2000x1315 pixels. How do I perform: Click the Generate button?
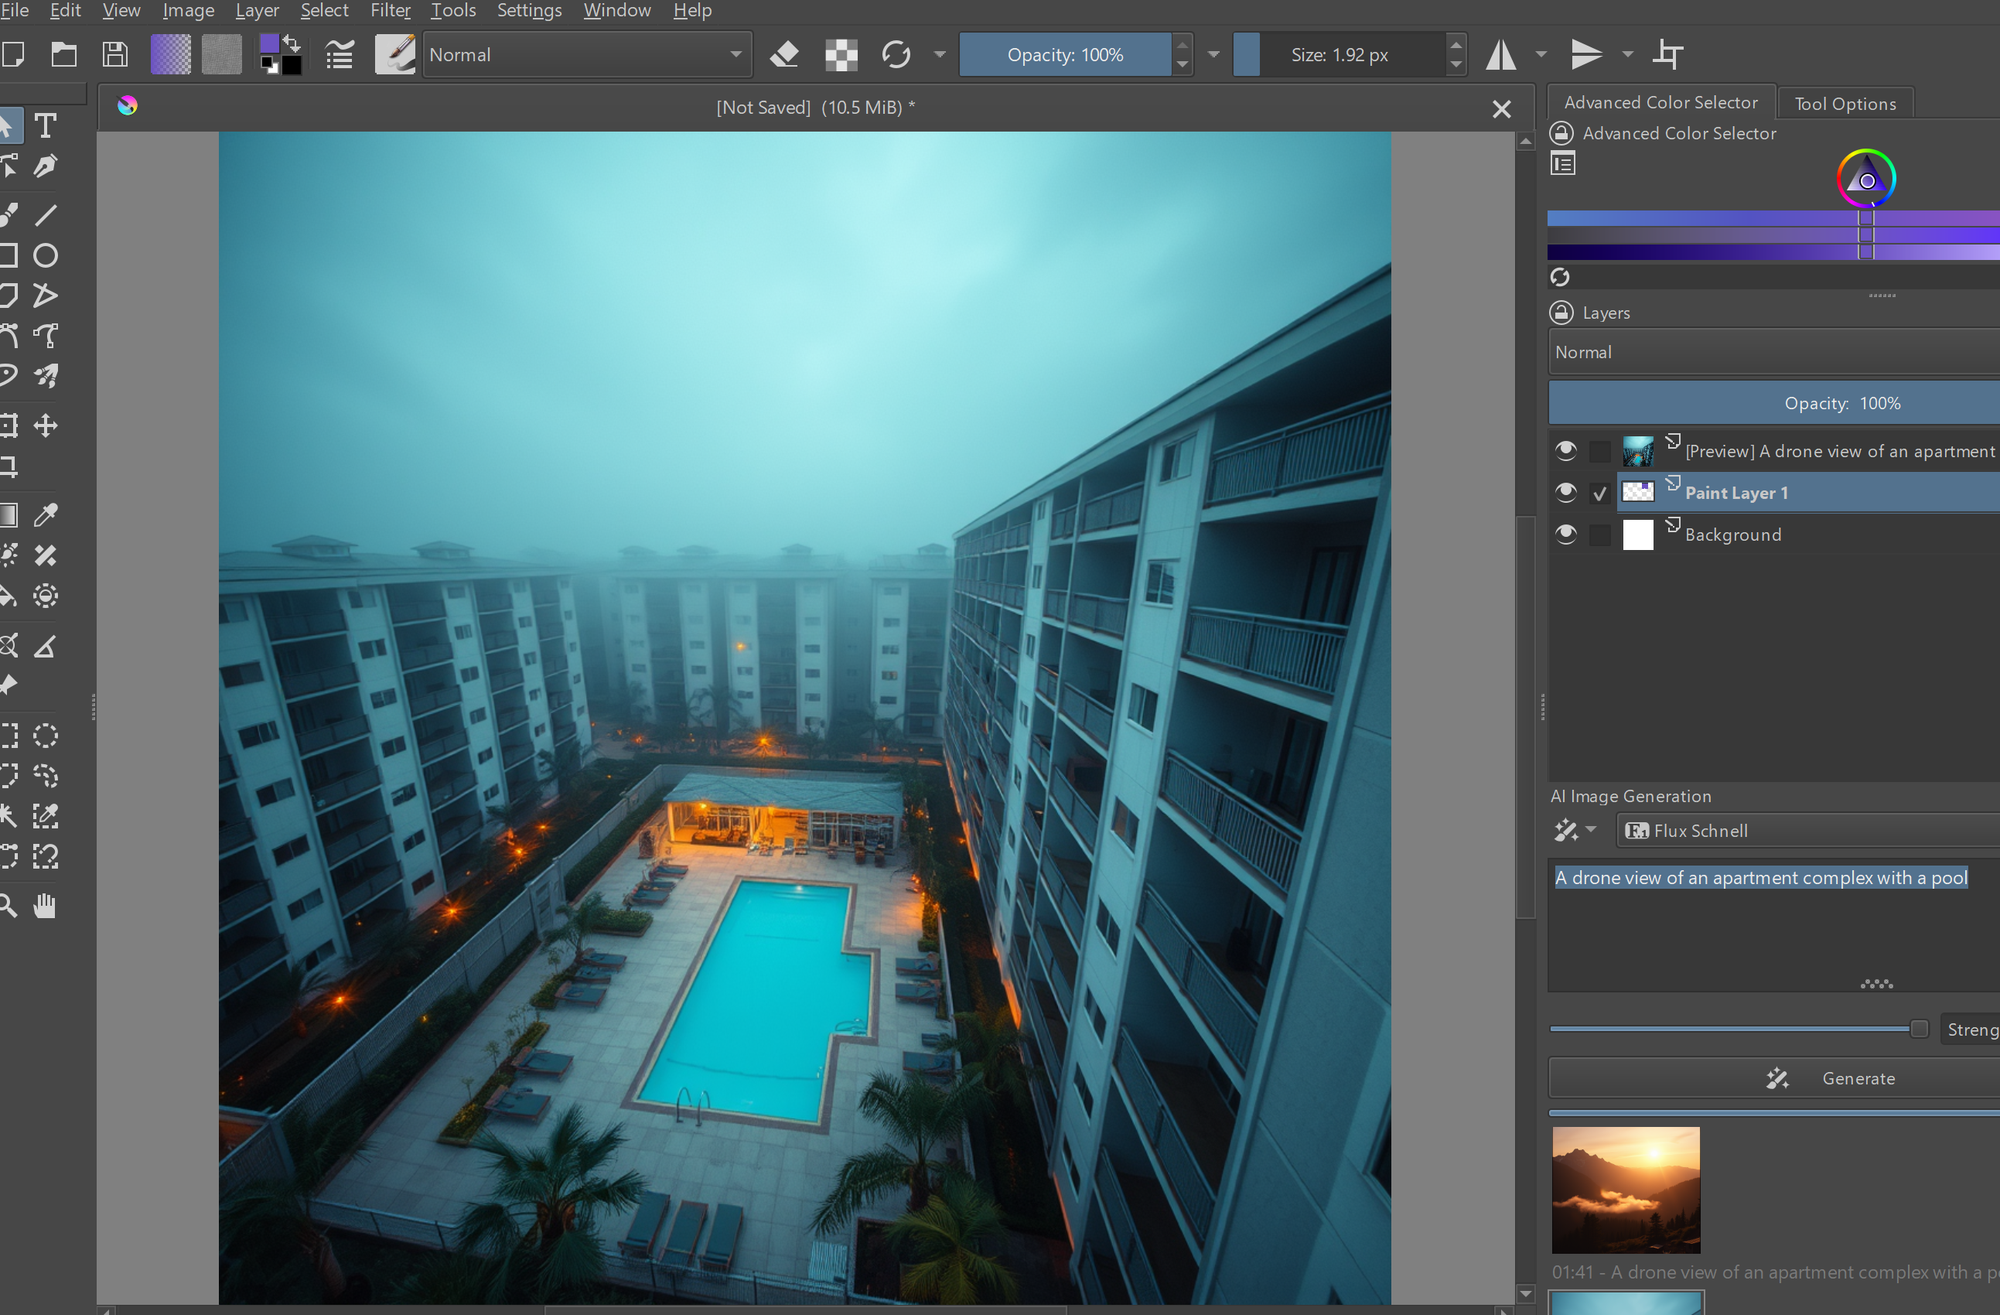[x=1858, y=1078]
